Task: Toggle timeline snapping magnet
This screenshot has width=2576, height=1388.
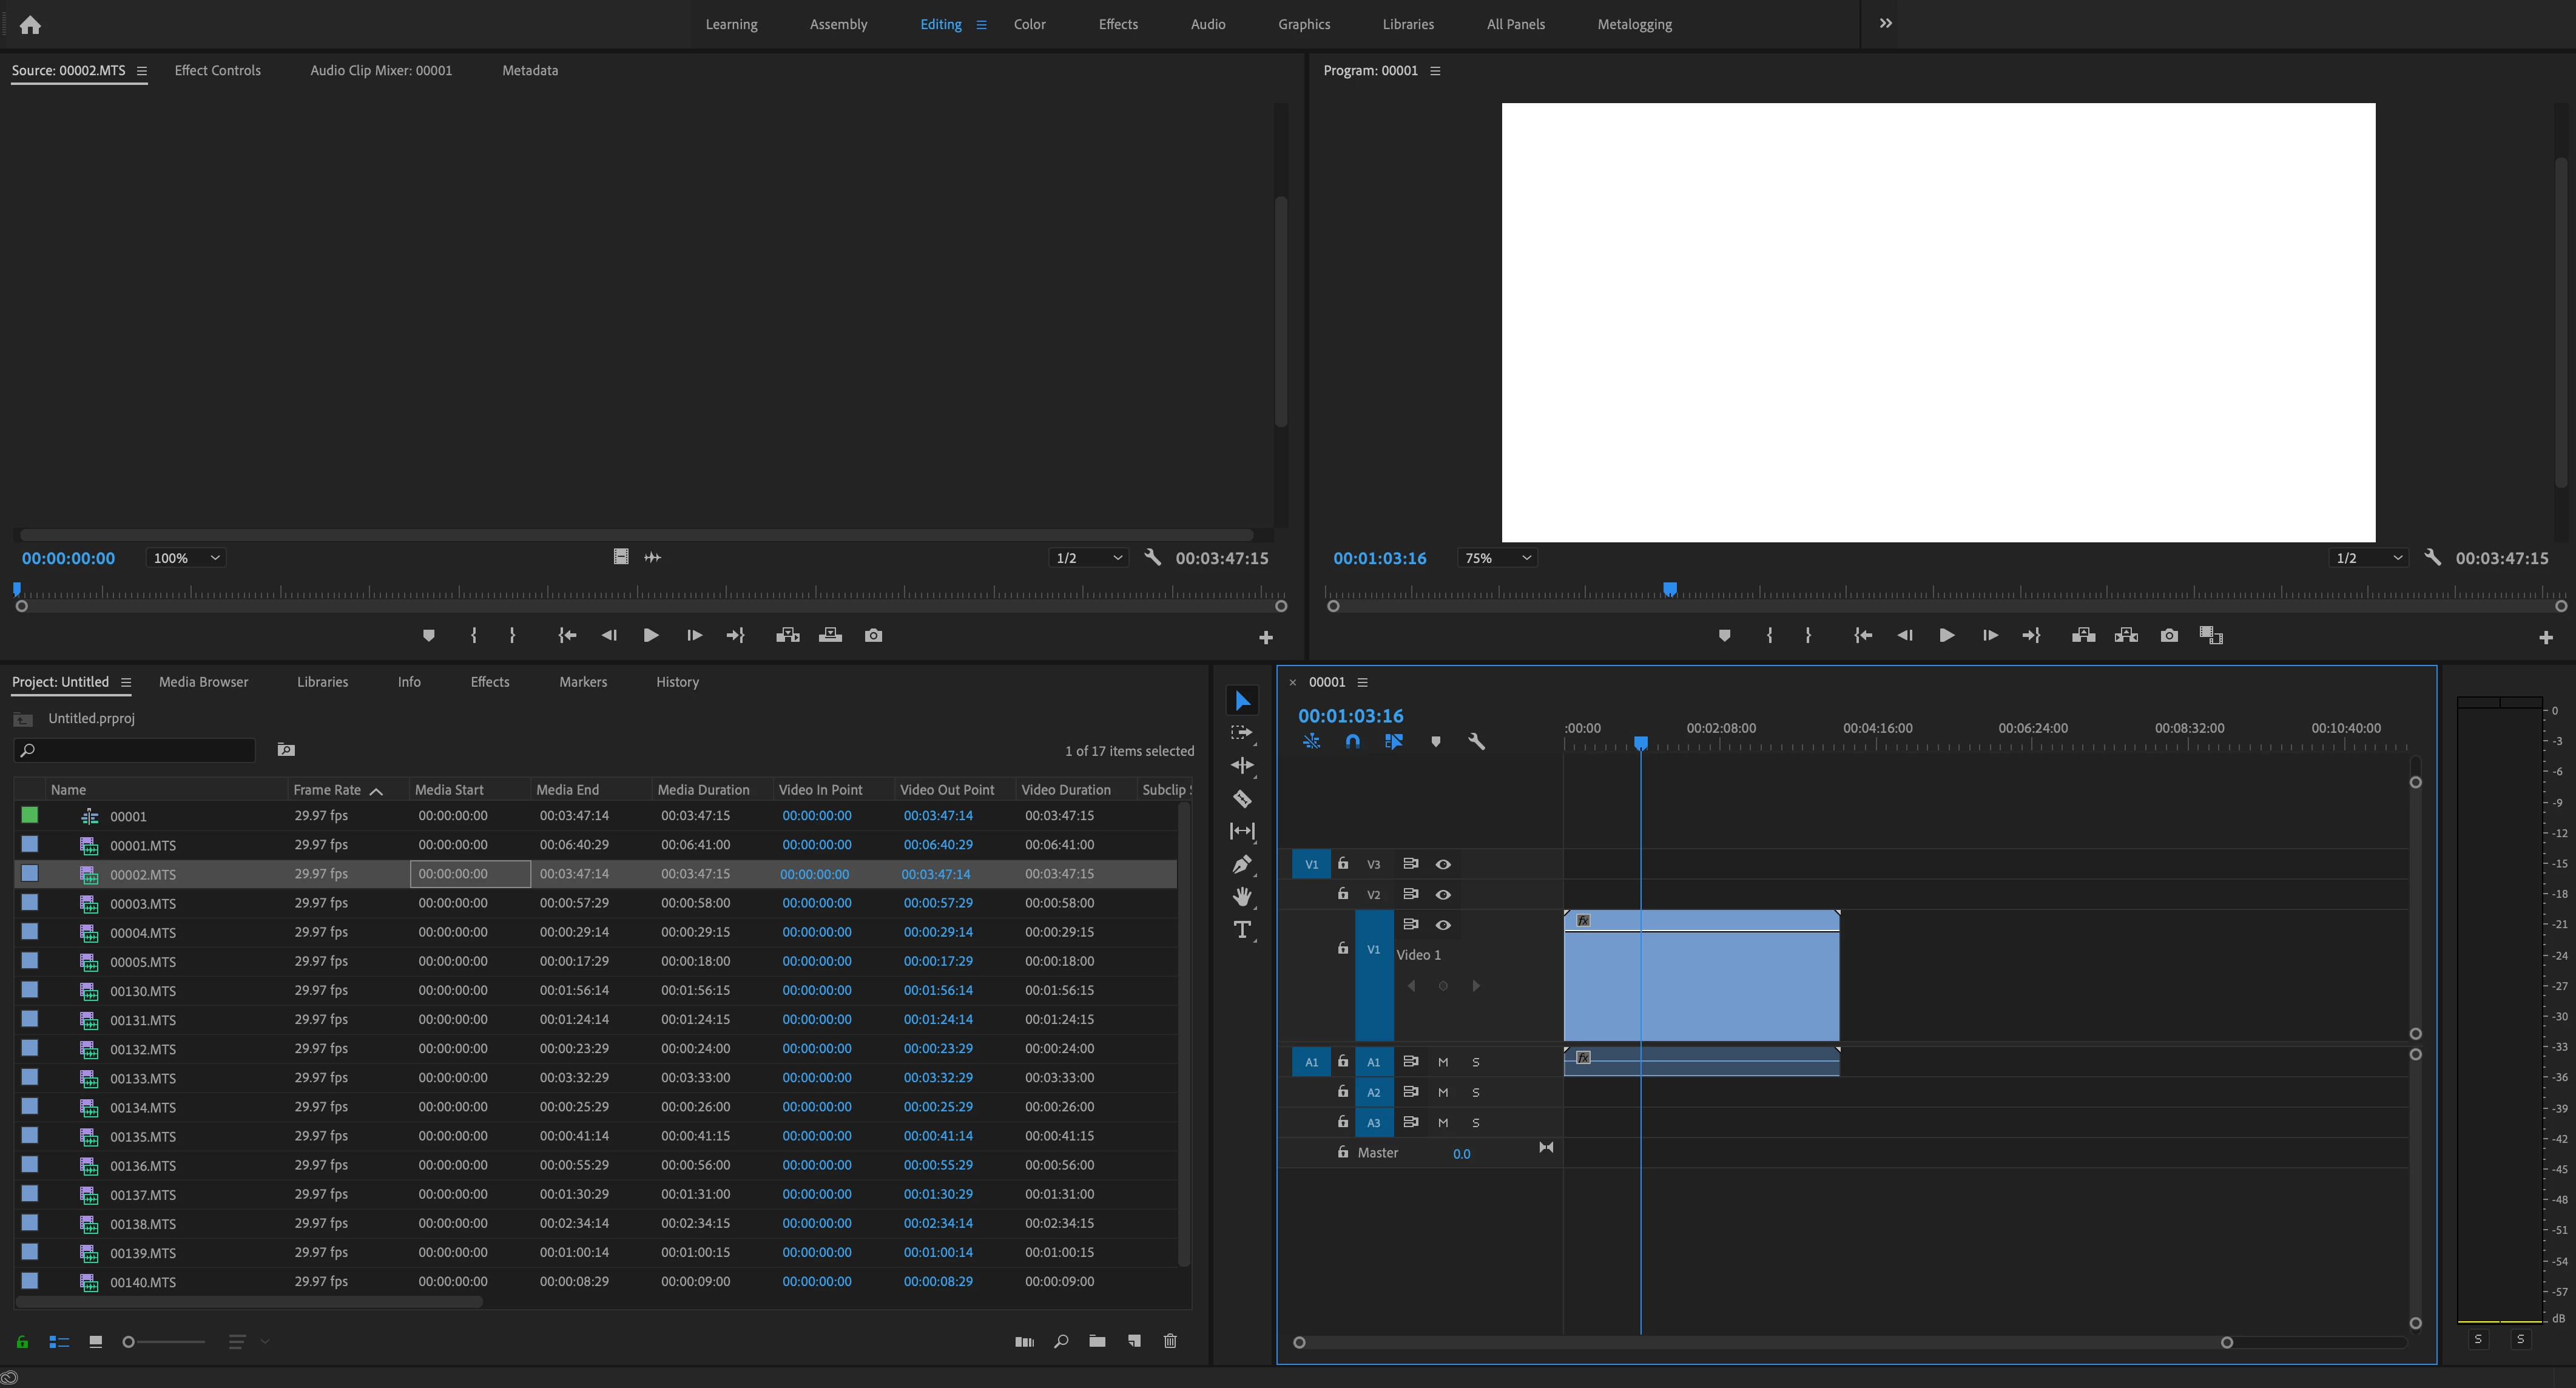Action: coord(1352,742)
